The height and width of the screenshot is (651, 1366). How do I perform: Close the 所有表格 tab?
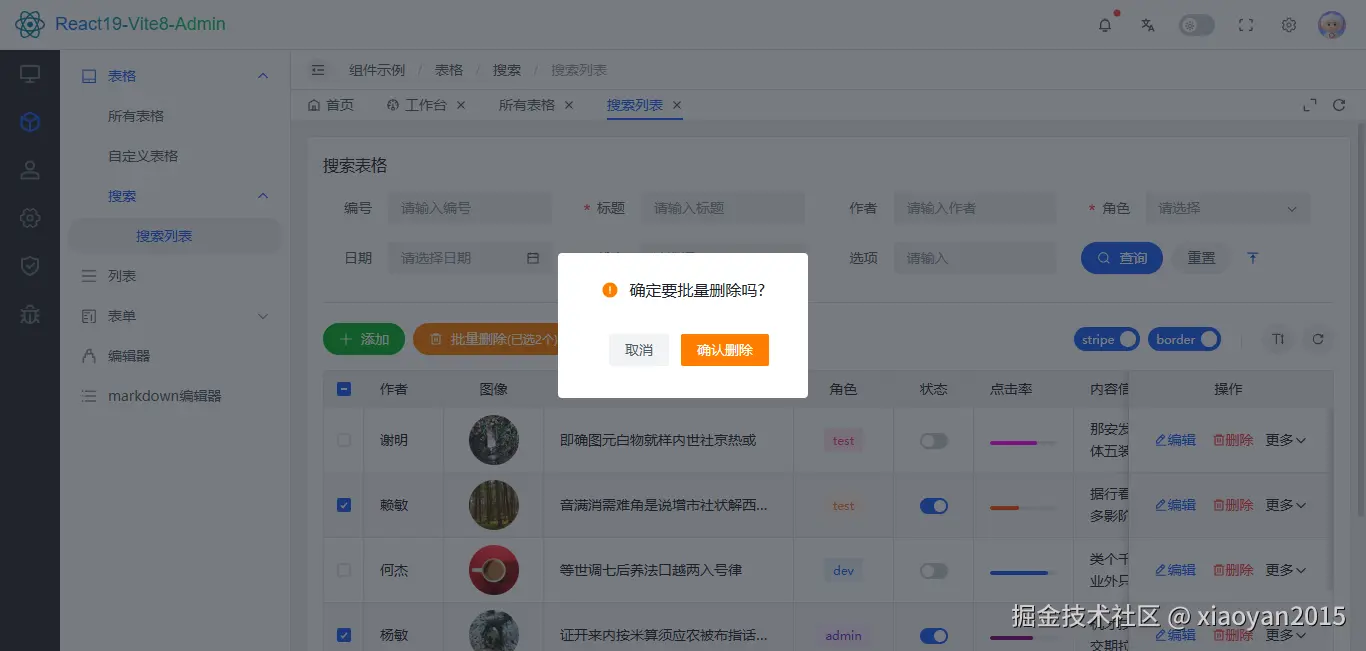pos(569,105)
